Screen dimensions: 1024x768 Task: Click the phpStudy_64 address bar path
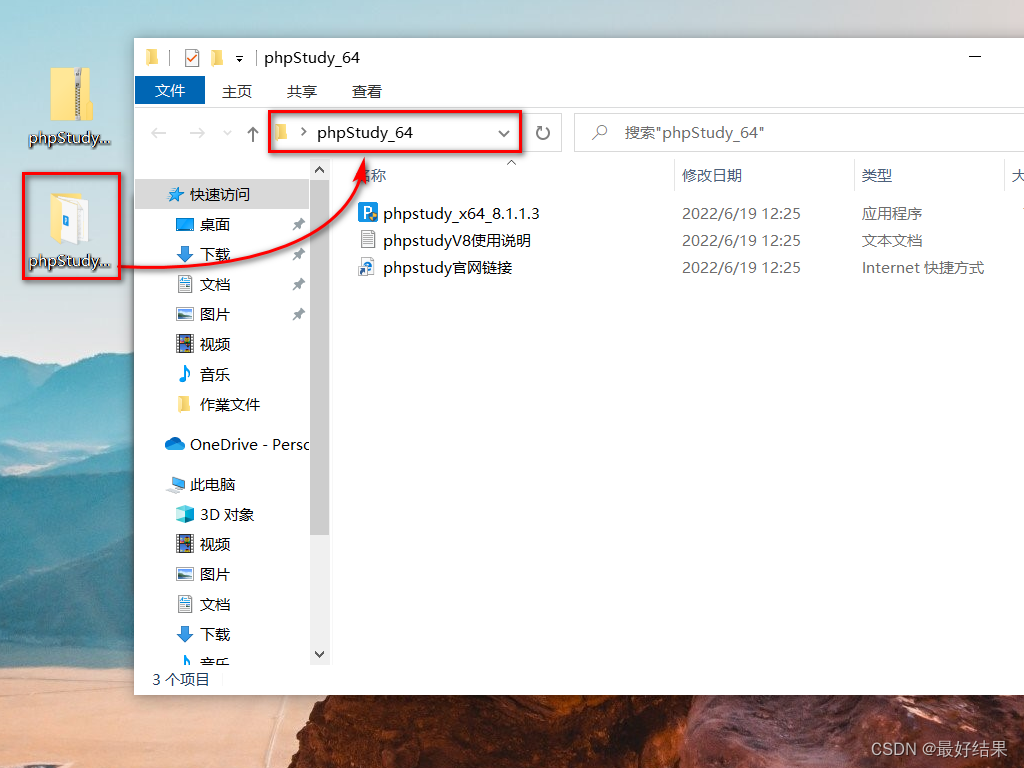(x=365, y=133)
